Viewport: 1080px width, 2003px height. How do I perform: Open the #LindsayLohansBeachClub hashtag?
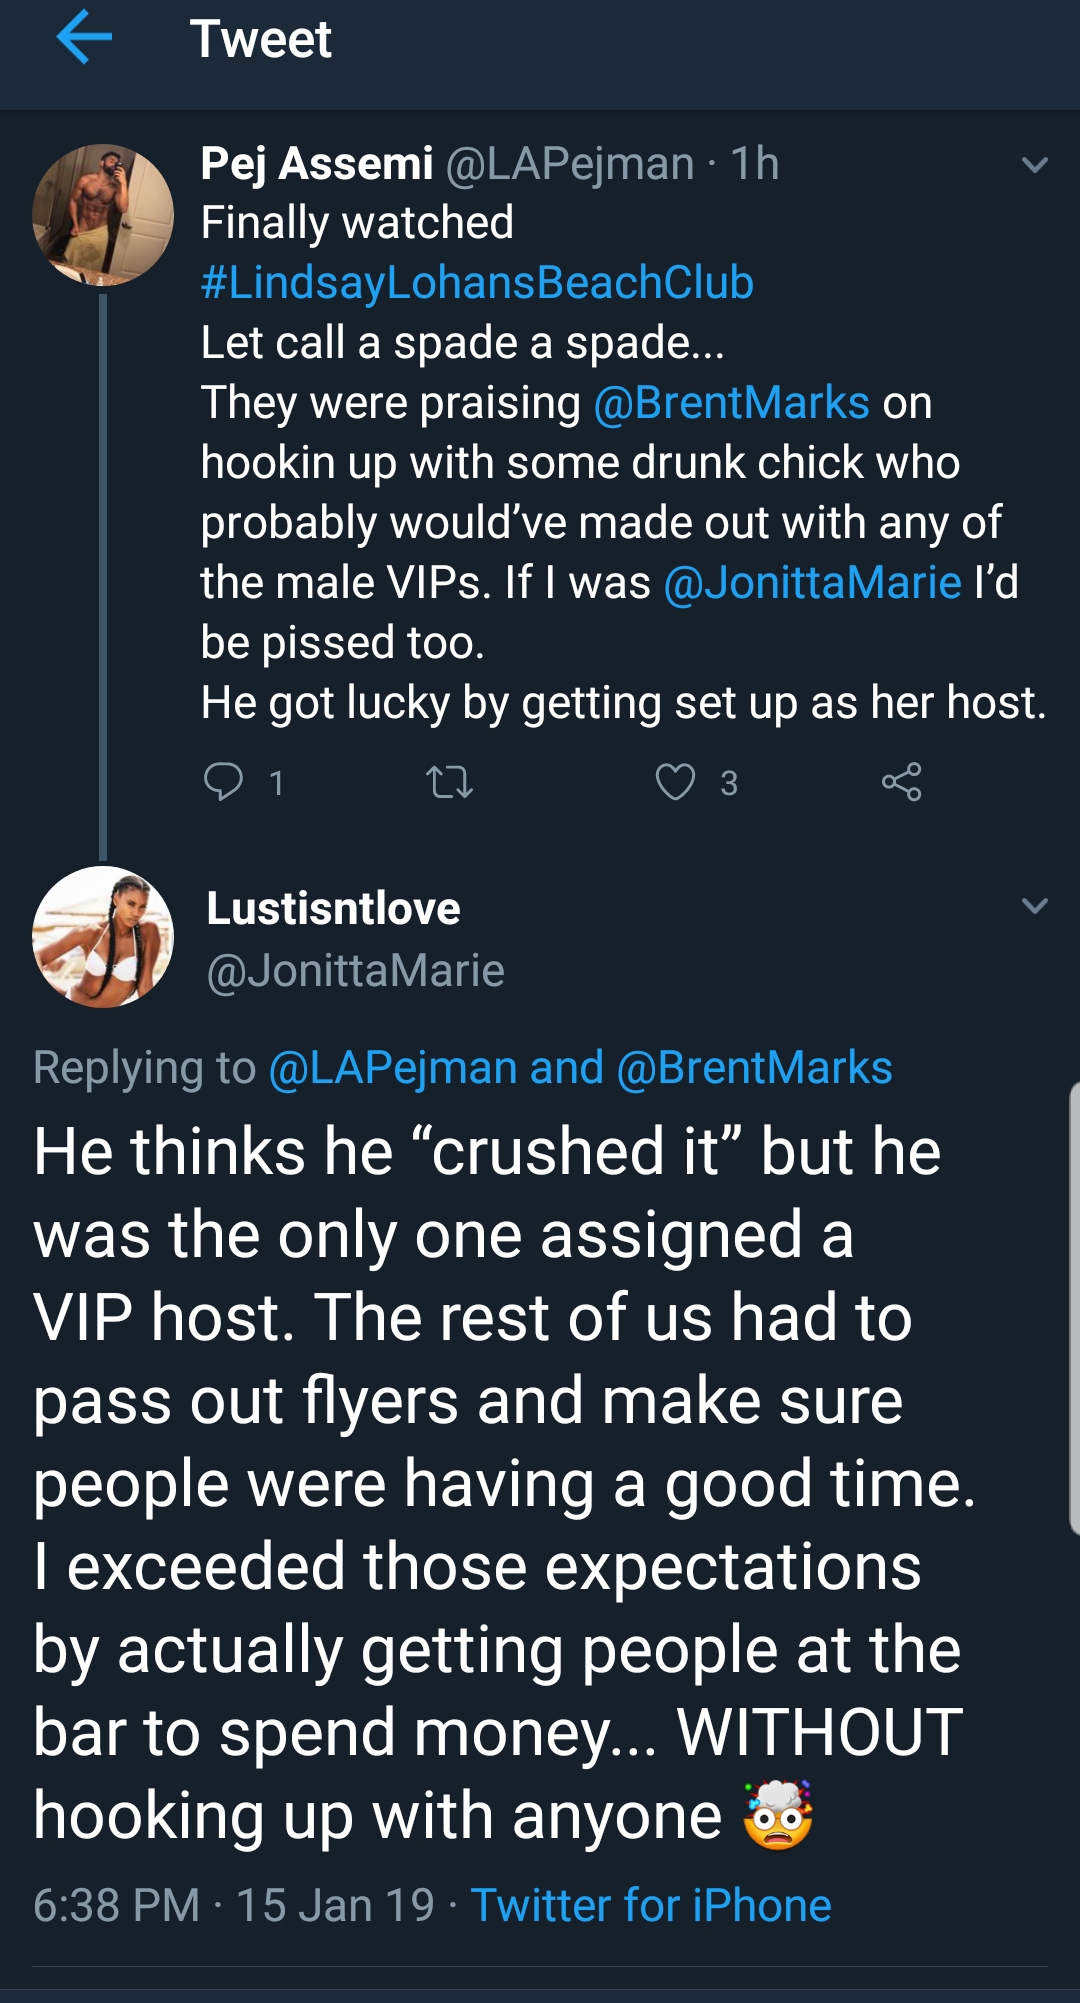click(477, 283)
